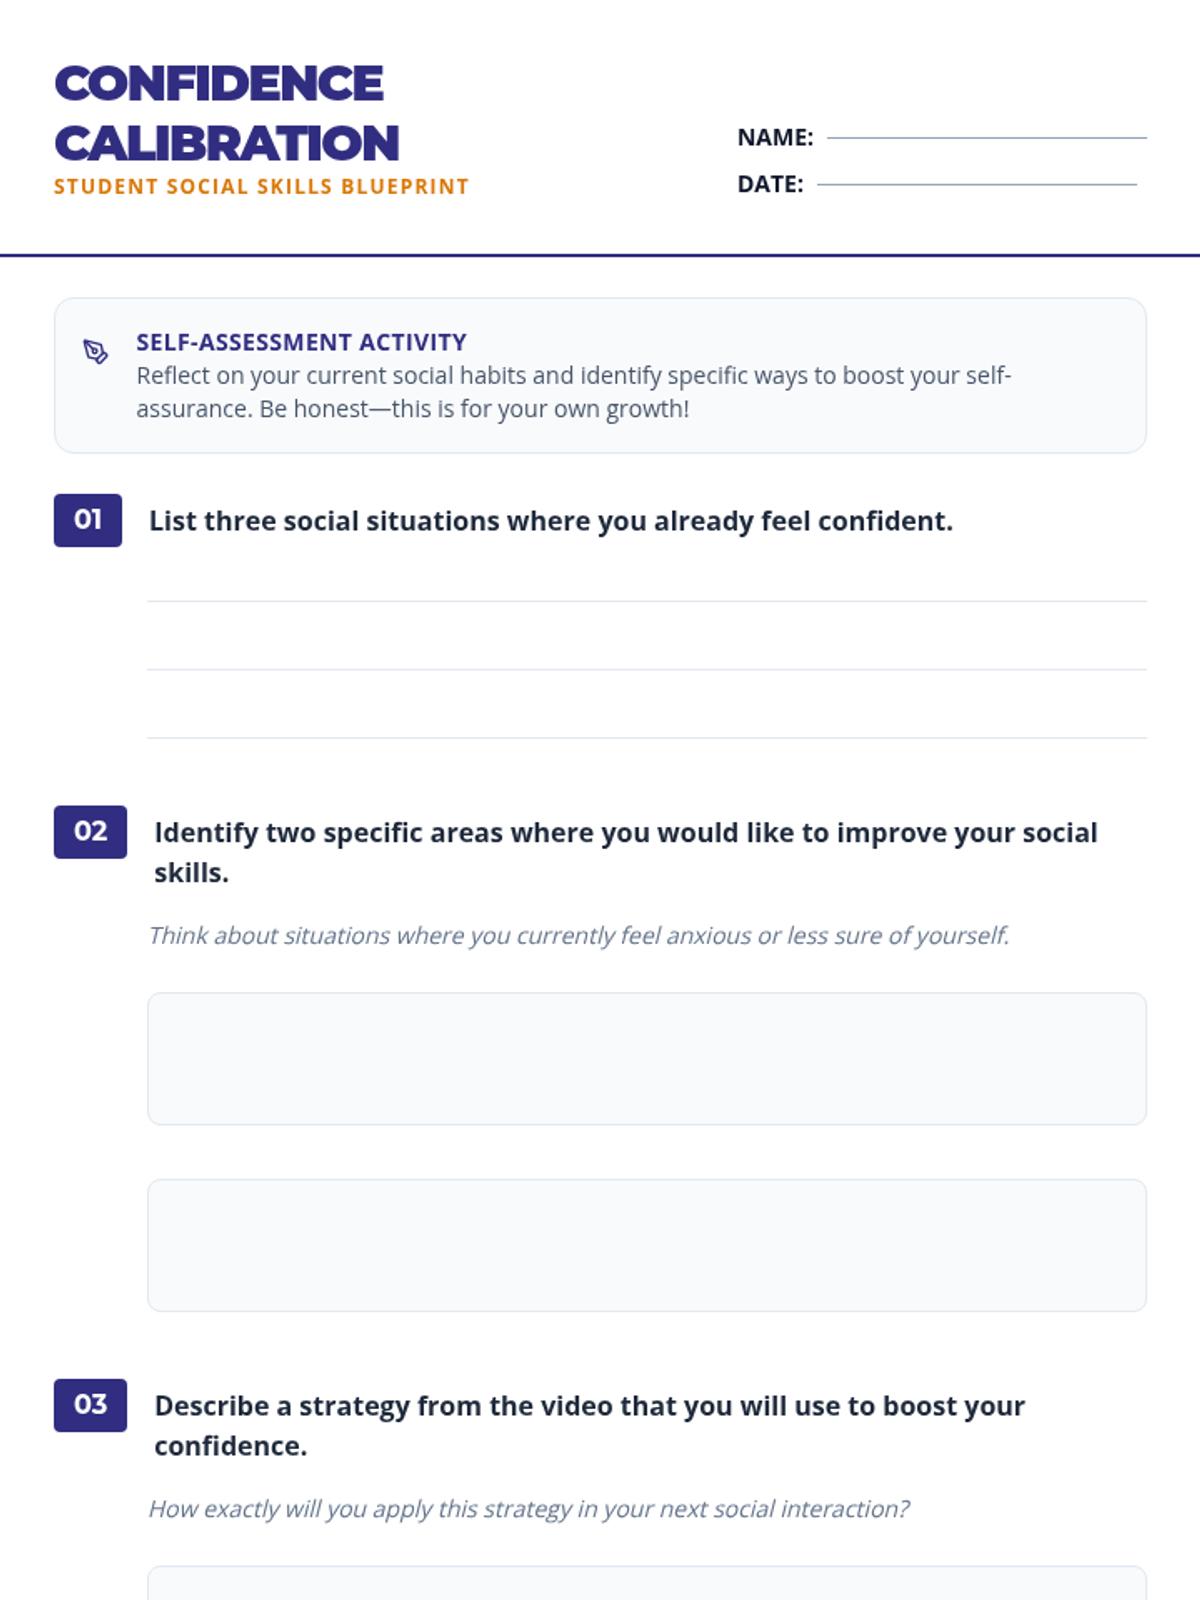Click the 02 question number badge
This screenshot has width=1200, height=1600.
[x=90, y=832]
